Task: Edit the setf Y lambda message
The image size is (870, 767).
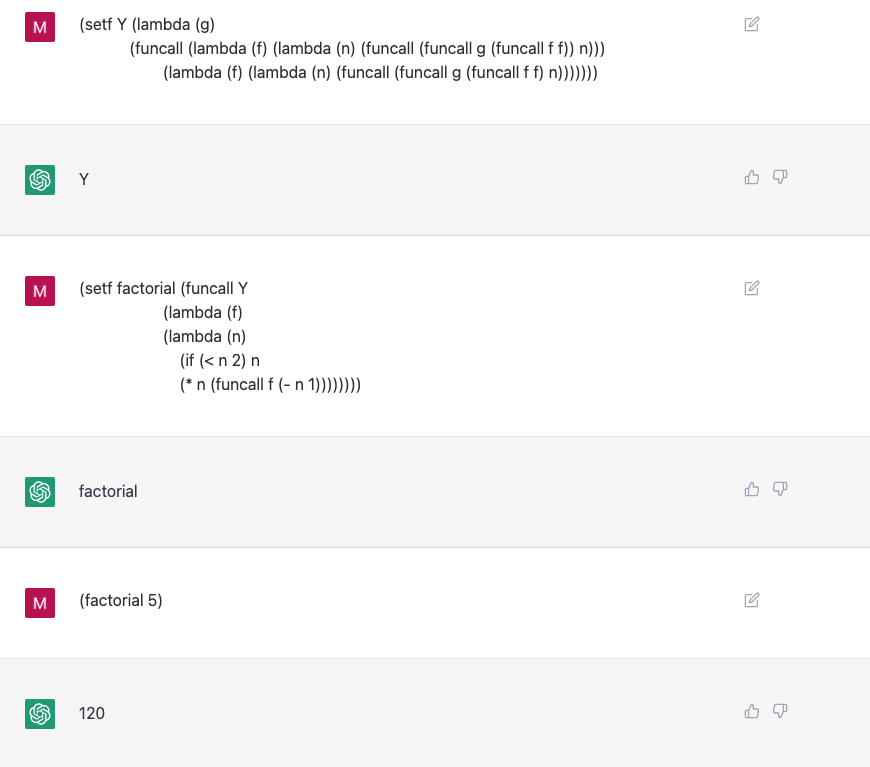Action: click(x=751, y=24)
